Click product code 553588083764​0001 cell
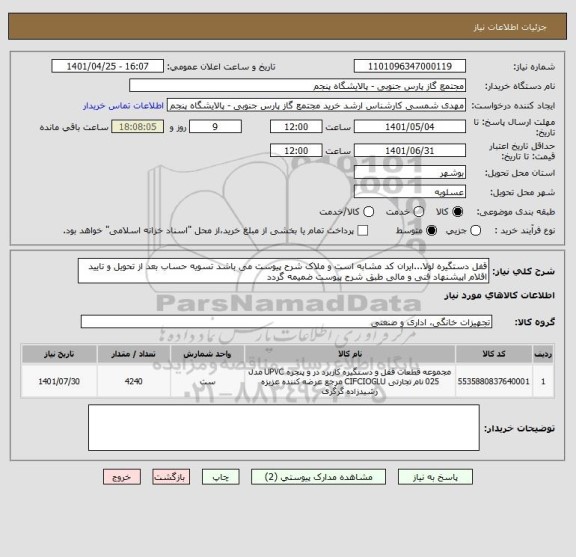Viewport: 576px width, 557px height. point(494,381)
